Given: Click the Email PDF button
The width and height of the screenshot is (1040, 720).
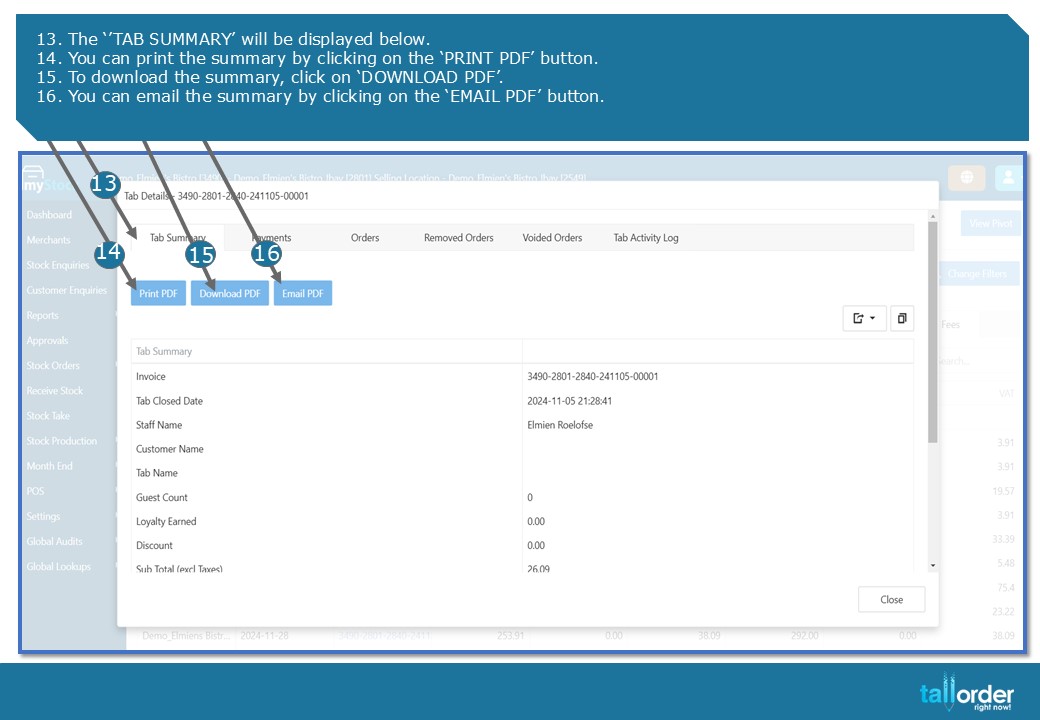Looking at the screenshot, I should coord(302,293).
